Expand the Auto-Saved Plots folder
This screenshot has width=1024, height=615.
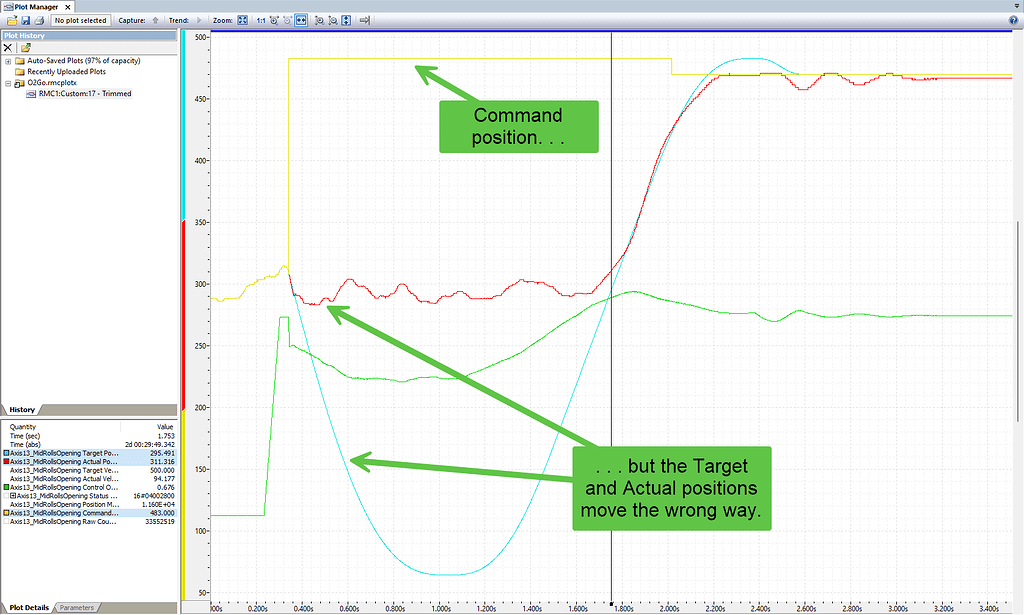click(x=6, y=60)
